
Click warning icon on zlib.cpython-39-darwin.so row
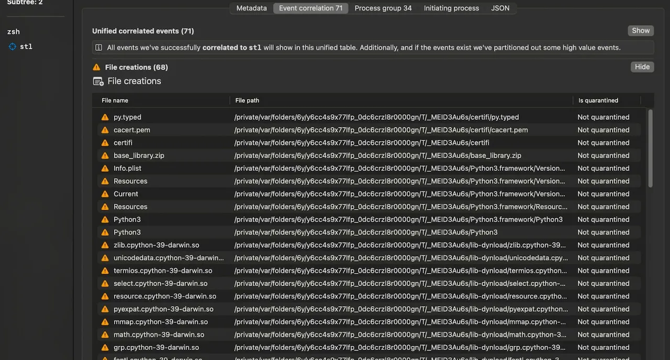pyautogui.click(x=105, y=245)
